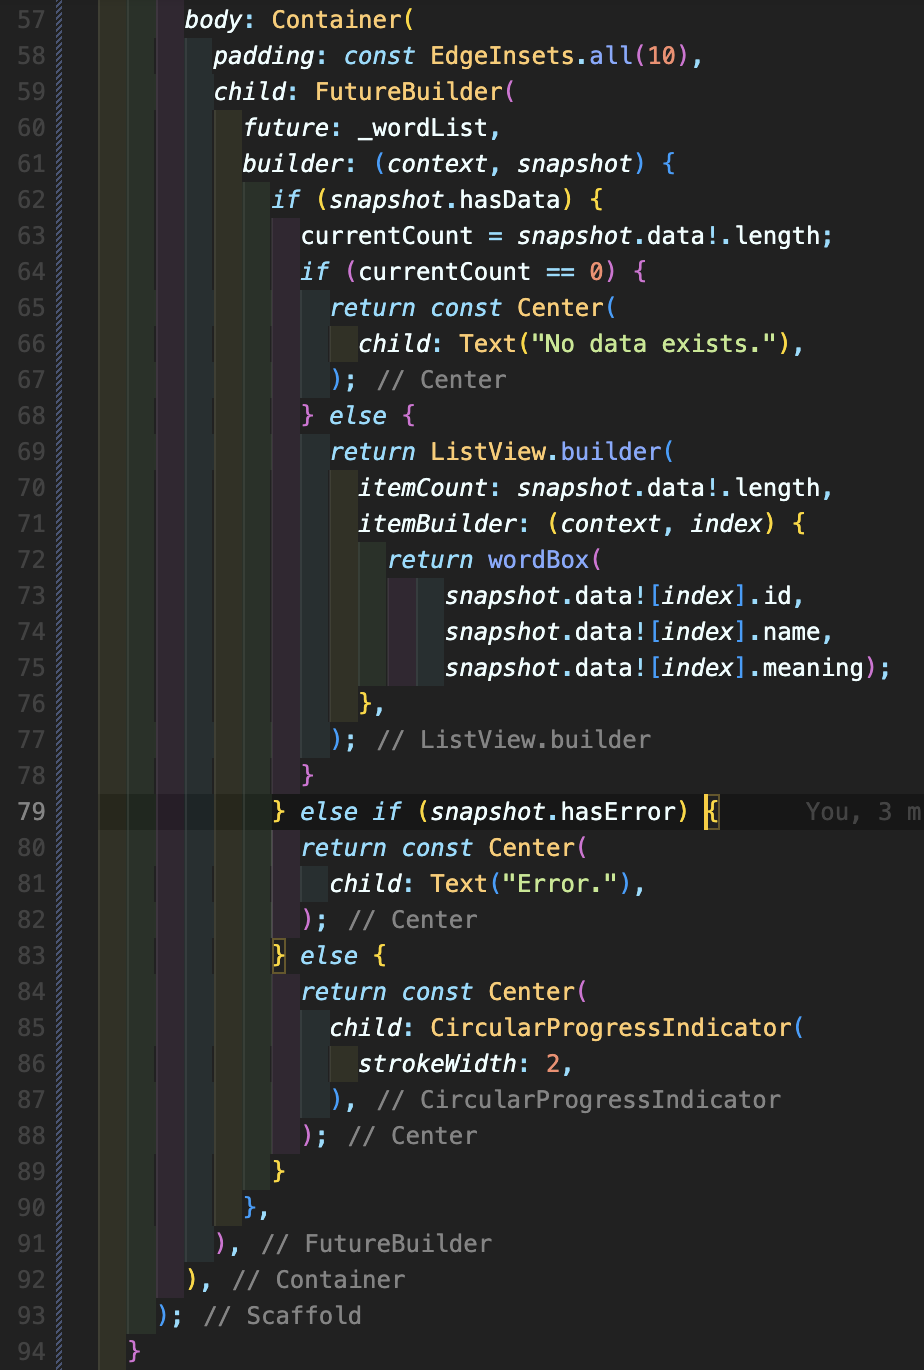The image size is (924, 1370).
Task: Click the == operator on line 64
Action: click(560, 271)
